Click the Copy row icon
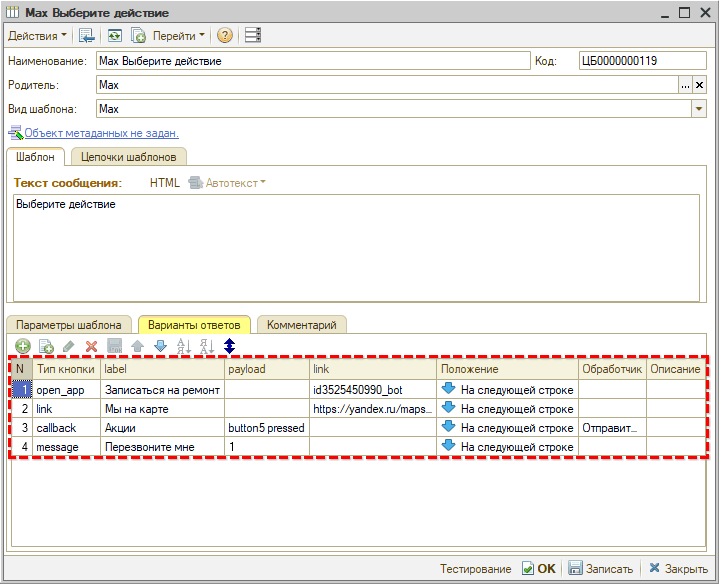The height and width of the screenshot is (584, 719). [45, 346]
